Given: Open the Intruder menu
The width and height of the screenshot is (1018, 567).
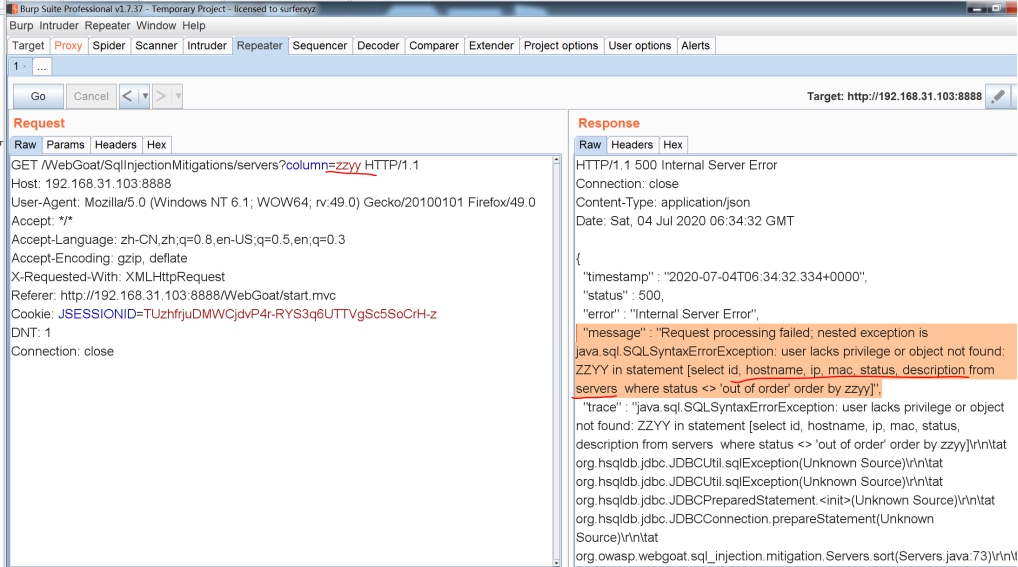Looking at the screenshot, I should 58,25.
